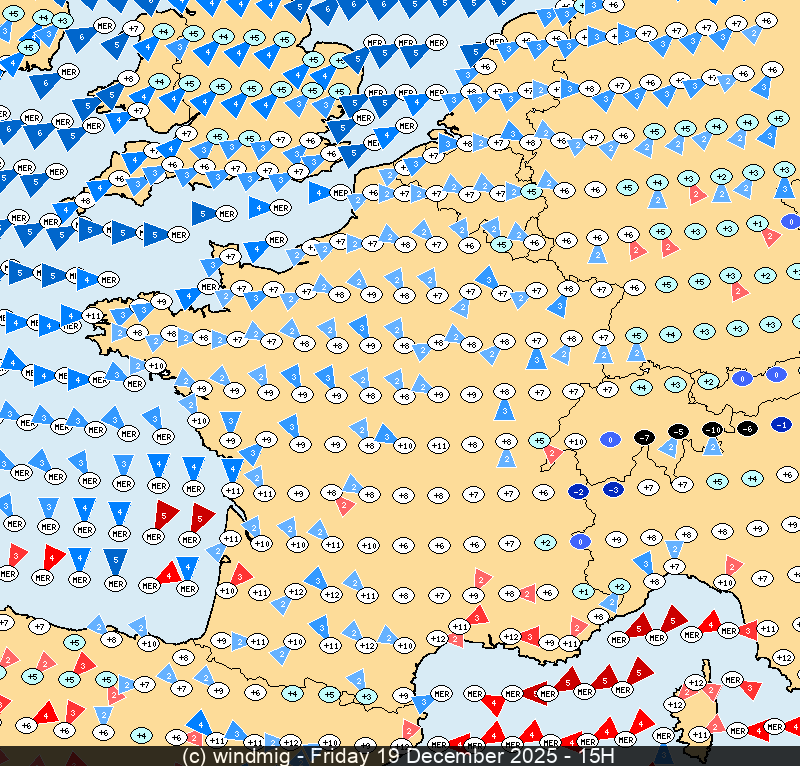Click the red 3 arrow on the Aquitaine coast
The image size is (800, 766).
(239, 574)
